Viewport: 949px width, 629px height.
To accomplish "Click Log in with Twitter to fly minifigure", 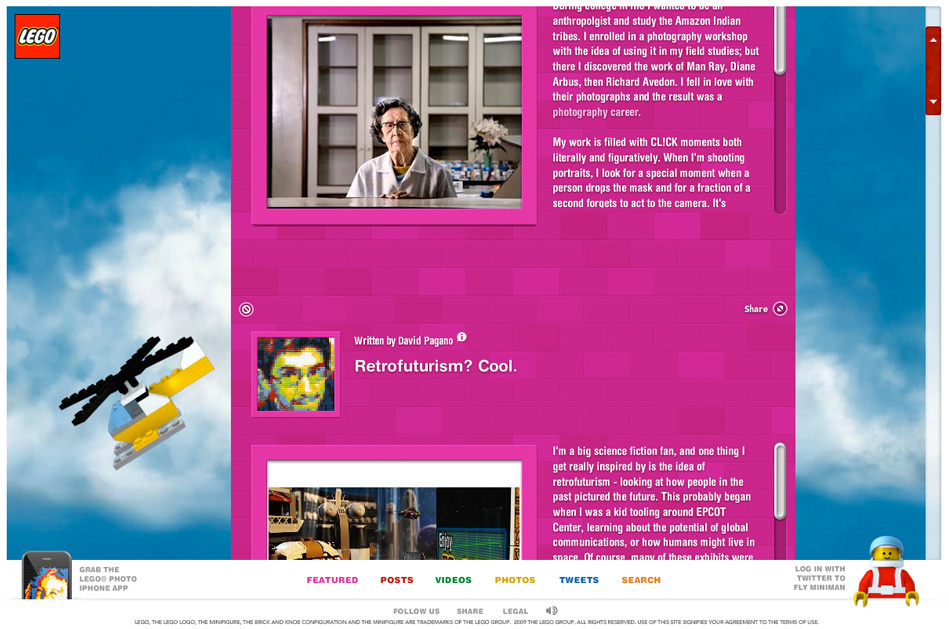I will tap(819, 578).
